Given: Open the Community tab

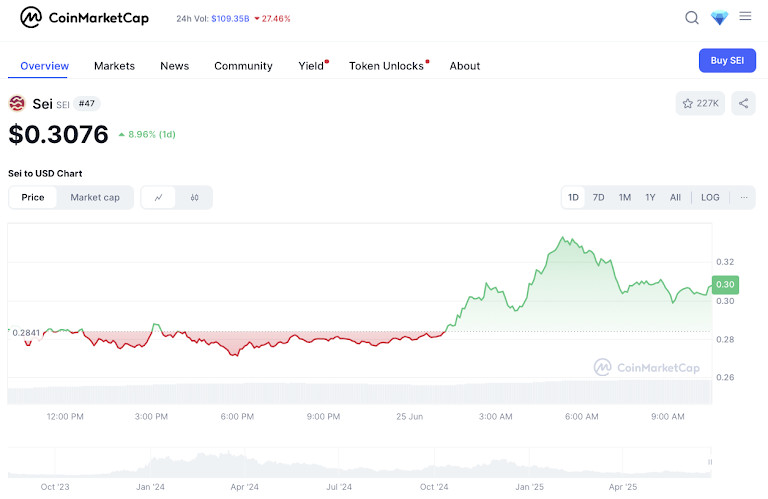Looking at the screenshot, I should click(243, 66).
